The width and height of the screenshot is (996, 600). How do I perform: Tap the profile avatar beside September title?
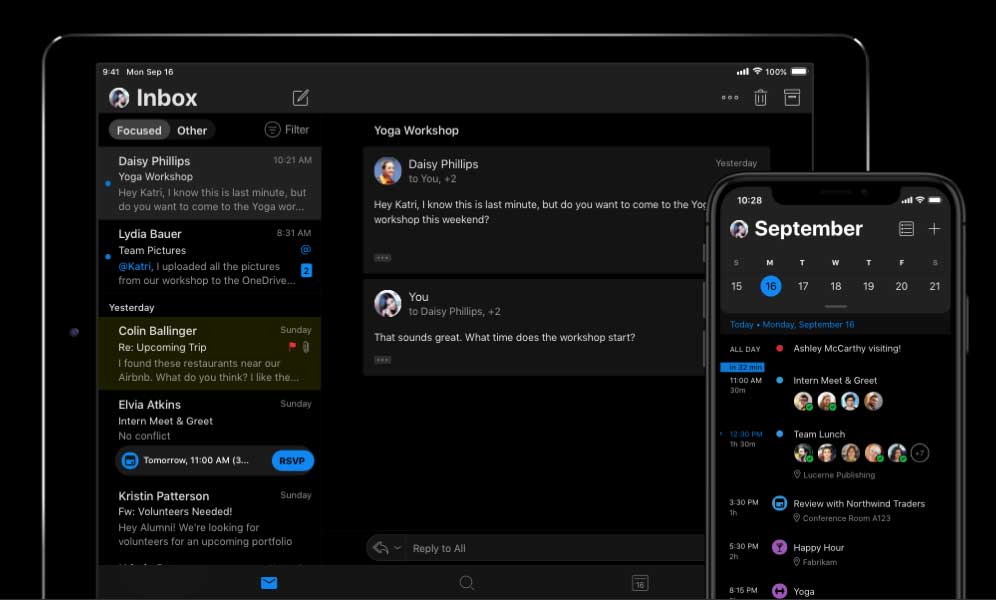[x=739, y=229]
